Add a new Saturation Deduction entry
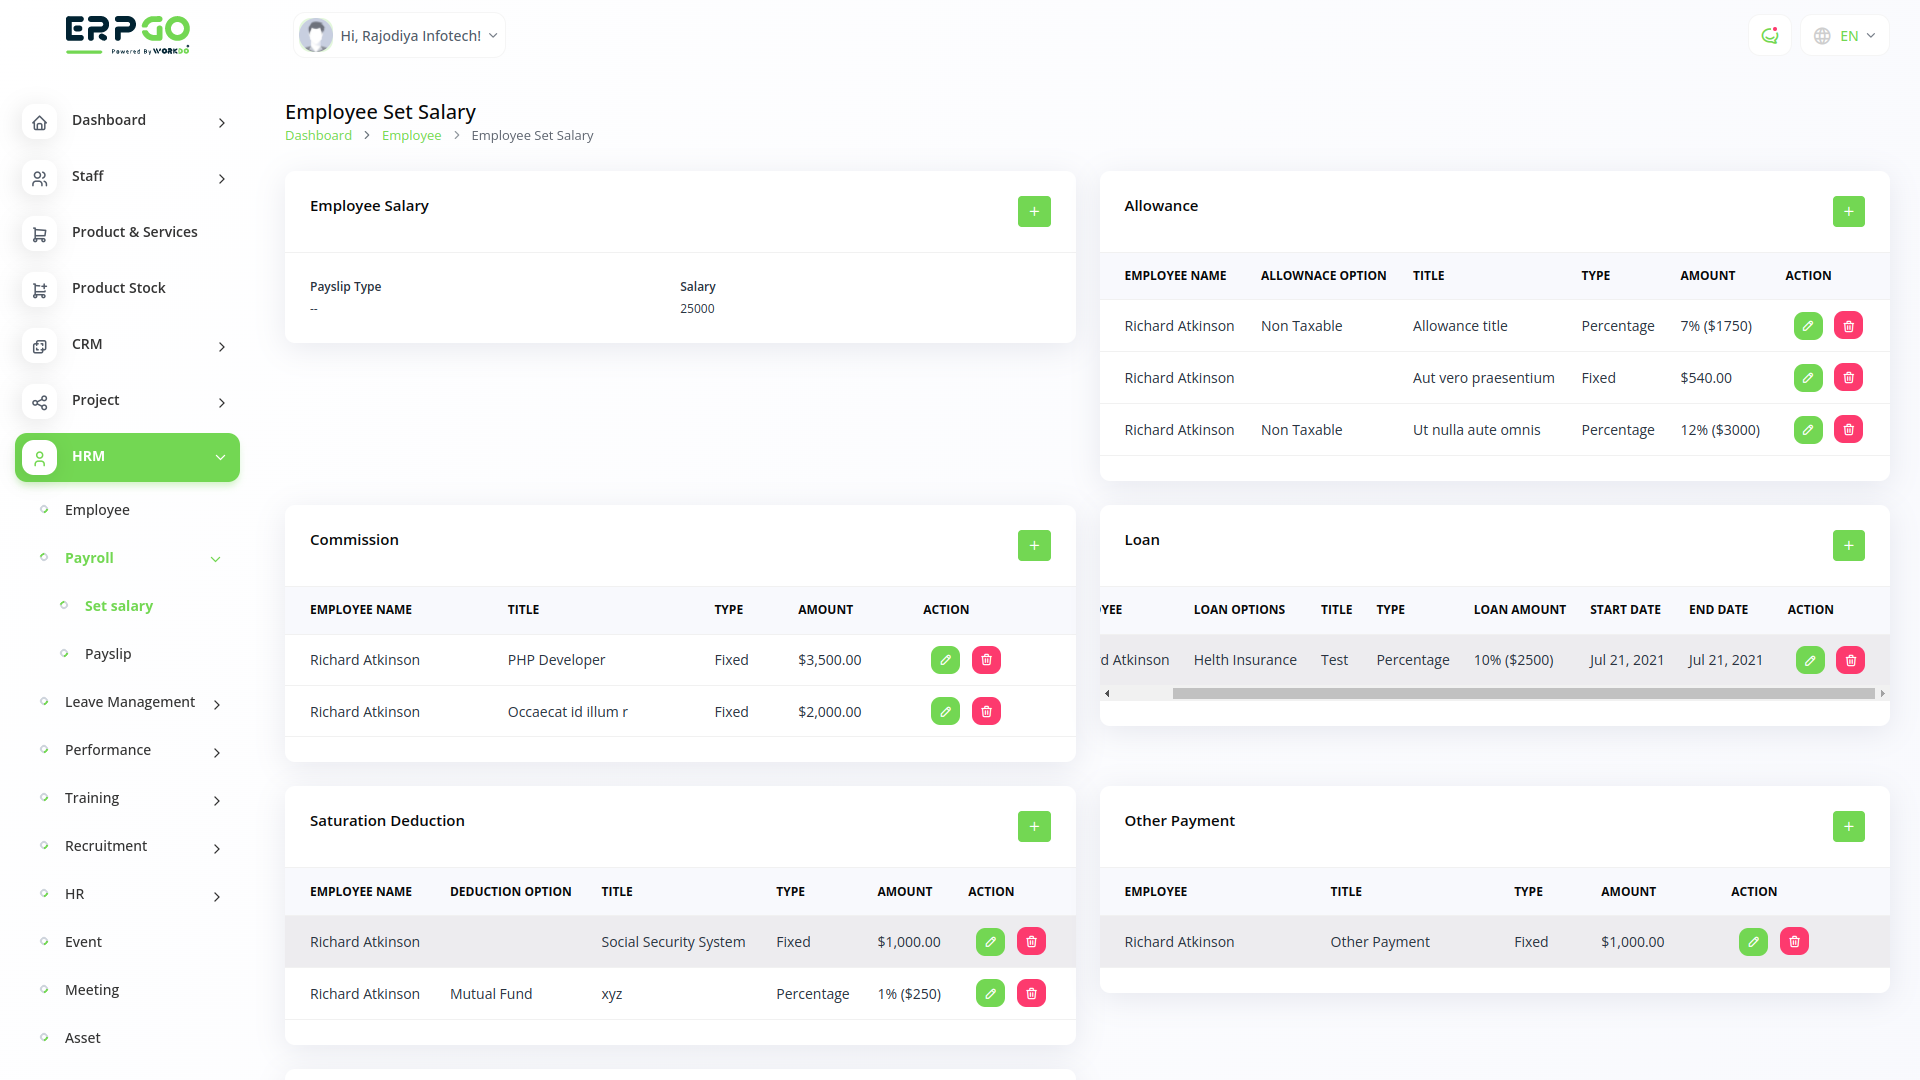 point(1034,827)
